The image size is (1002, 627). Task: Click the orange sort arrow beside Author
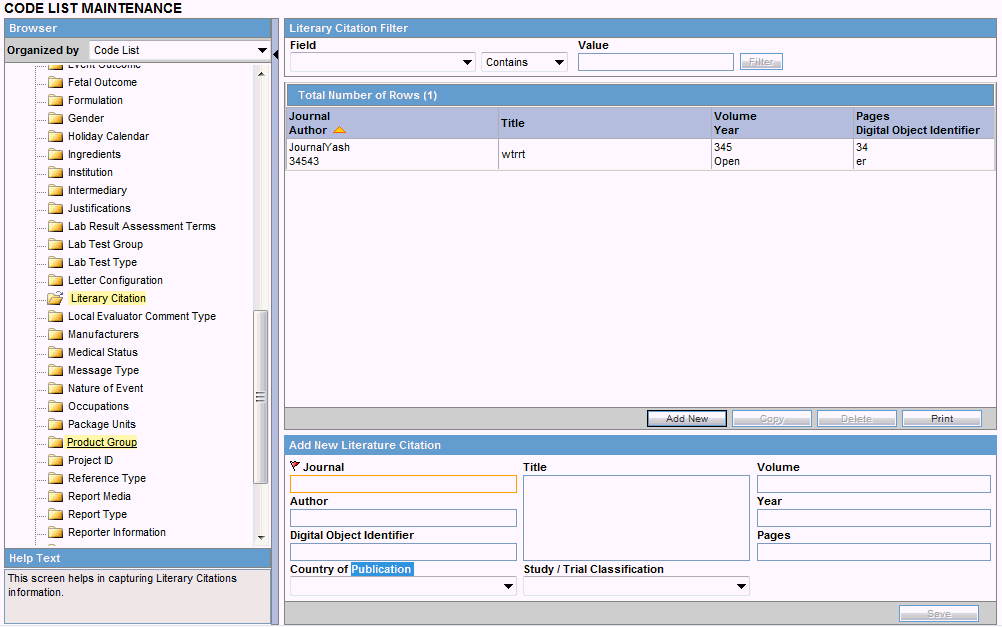coord(339,130)
